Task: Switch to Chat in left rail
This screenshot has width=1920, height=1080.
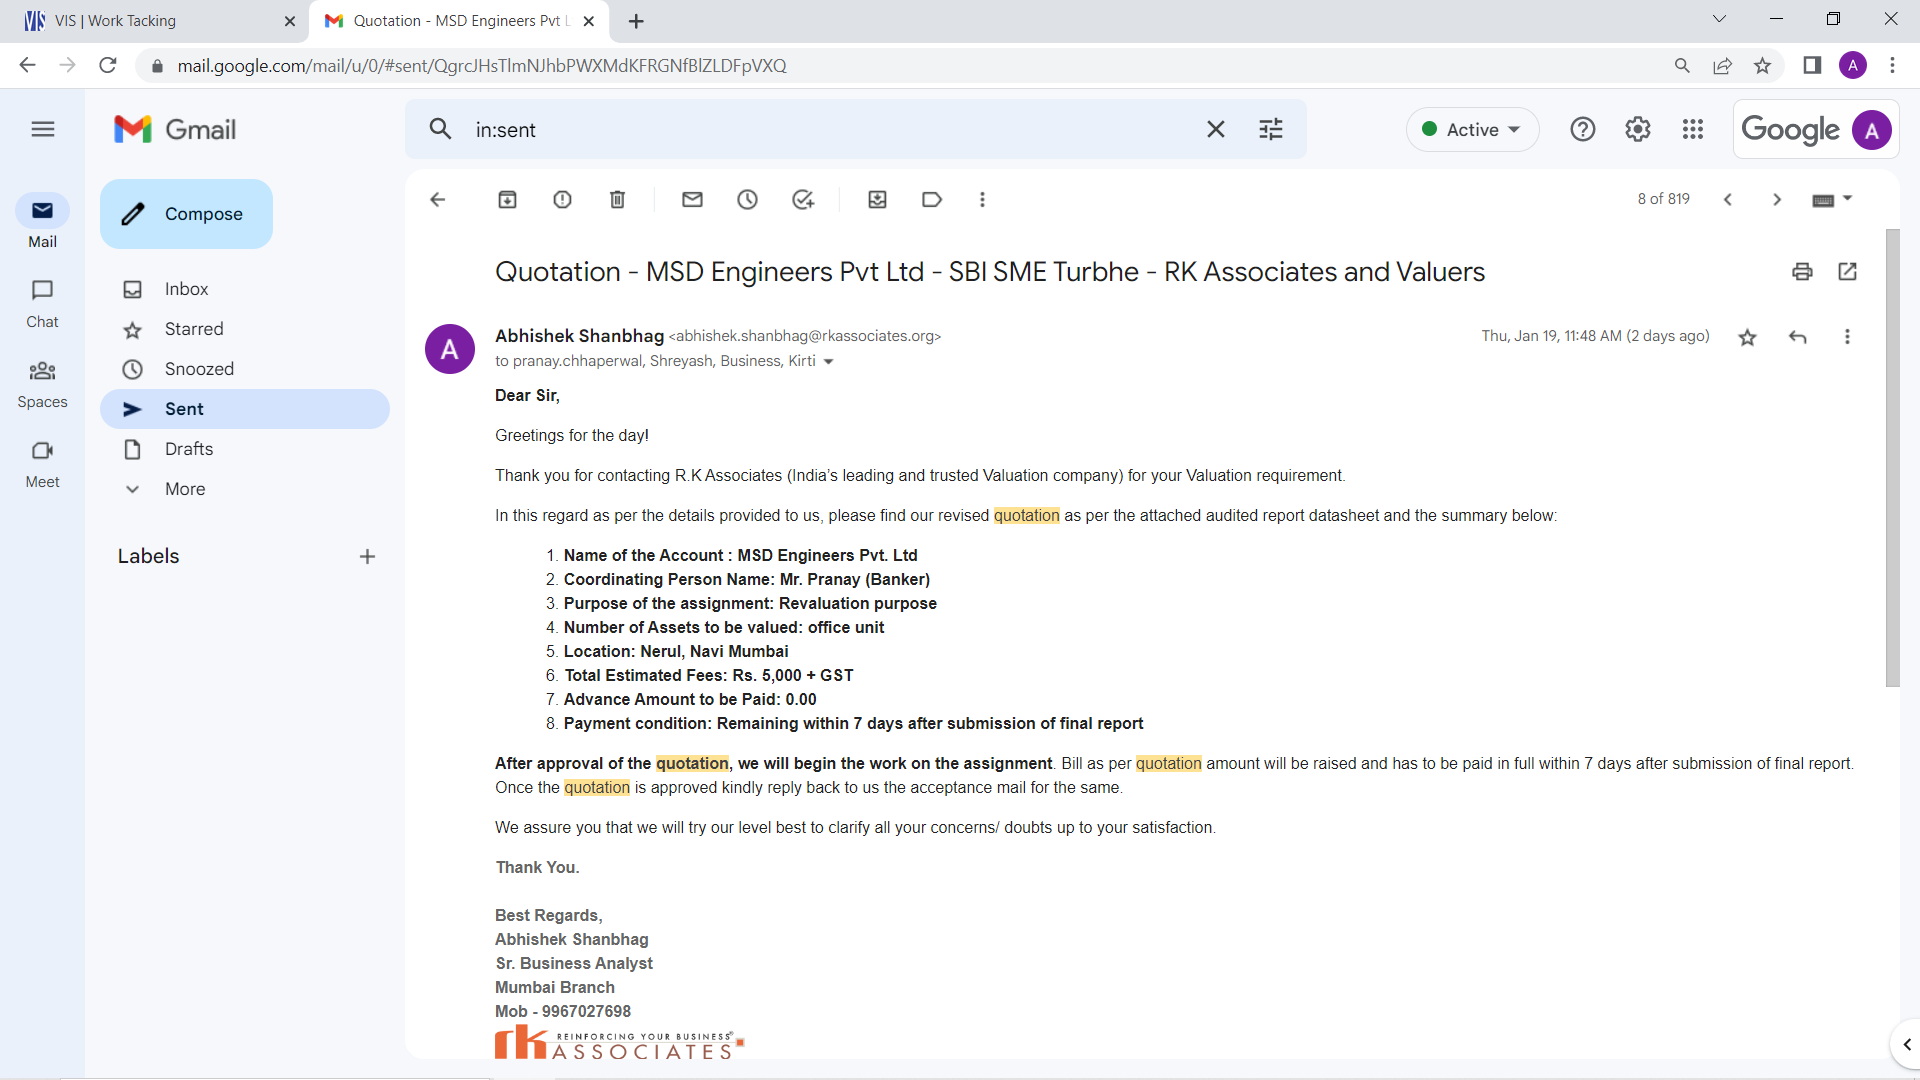Action: [42, 303]
